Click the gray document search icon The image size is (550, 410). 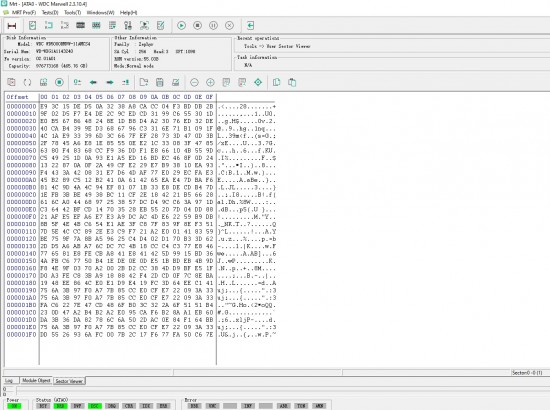click(226, 82)
